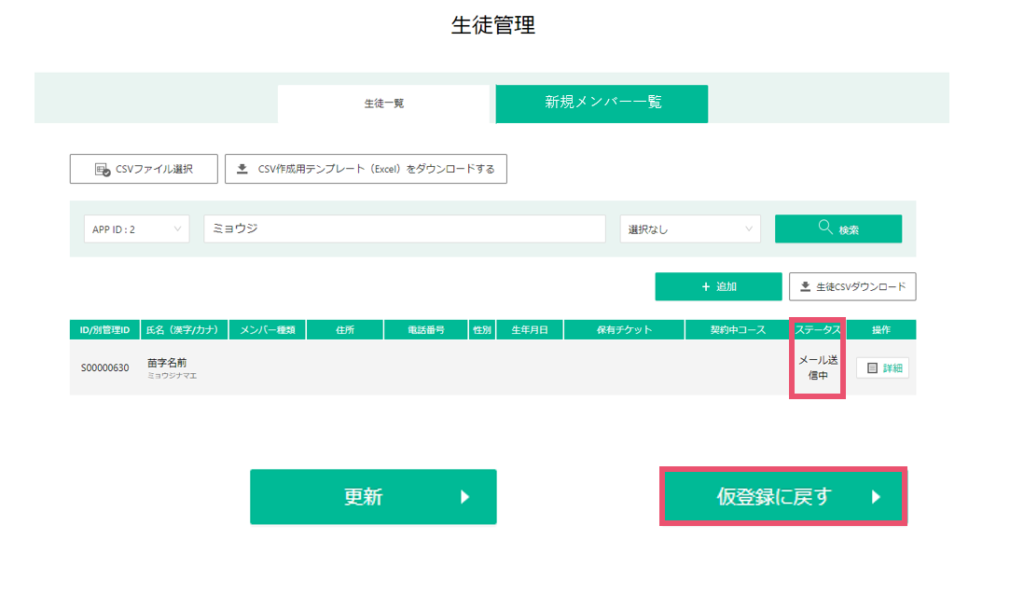
Task: Click the 詳細 list icon
Action: (872, 368)
